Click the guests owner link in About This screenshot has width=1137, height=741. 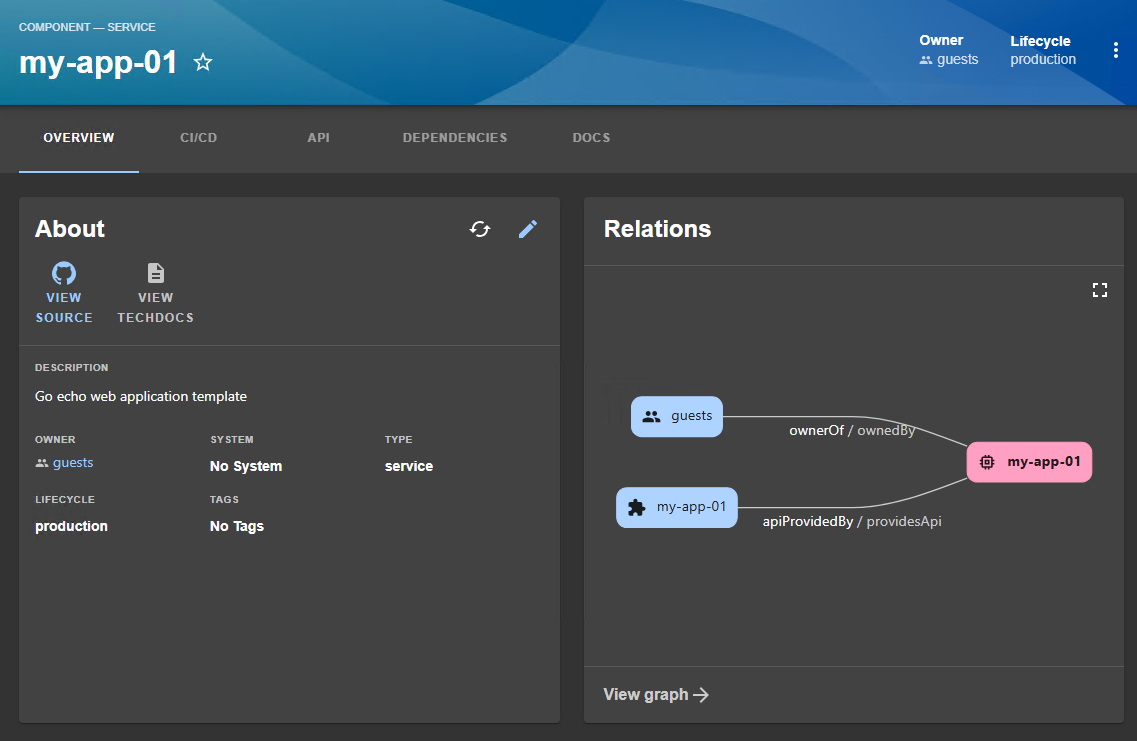coord(72,463)
